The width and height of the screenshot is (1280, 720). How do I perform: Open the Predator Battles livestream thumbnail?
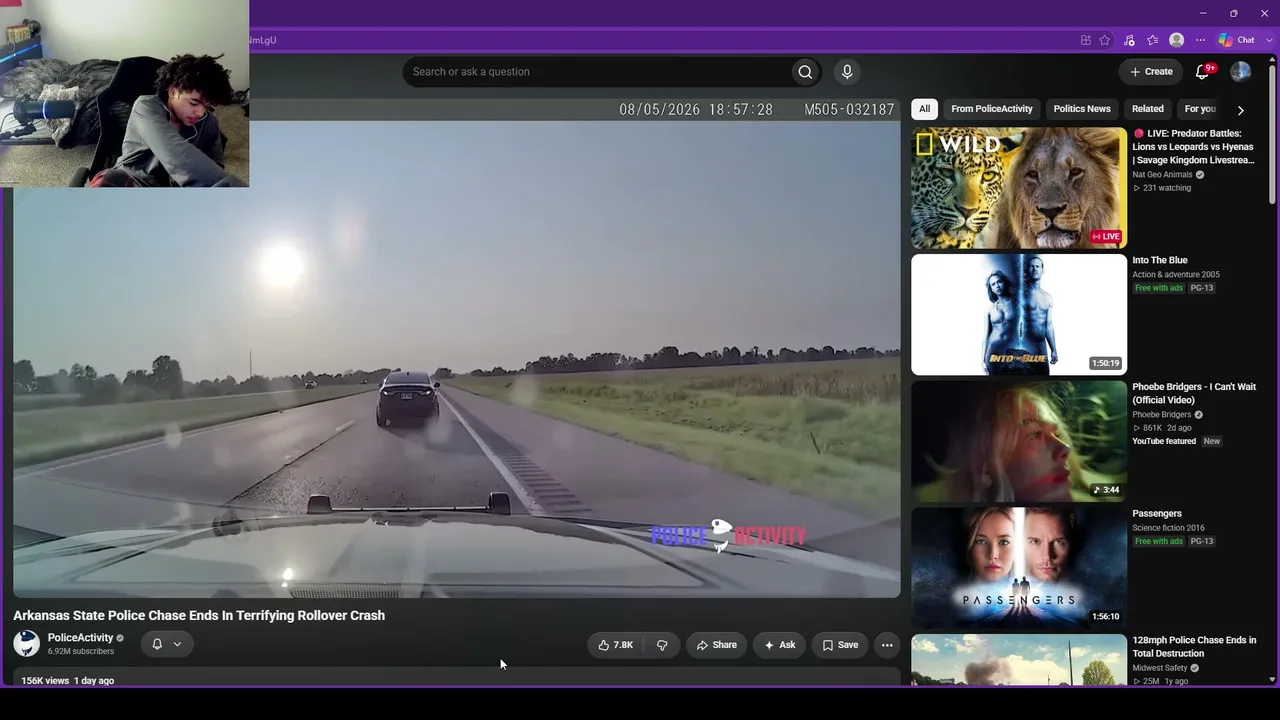(1019, 188)
